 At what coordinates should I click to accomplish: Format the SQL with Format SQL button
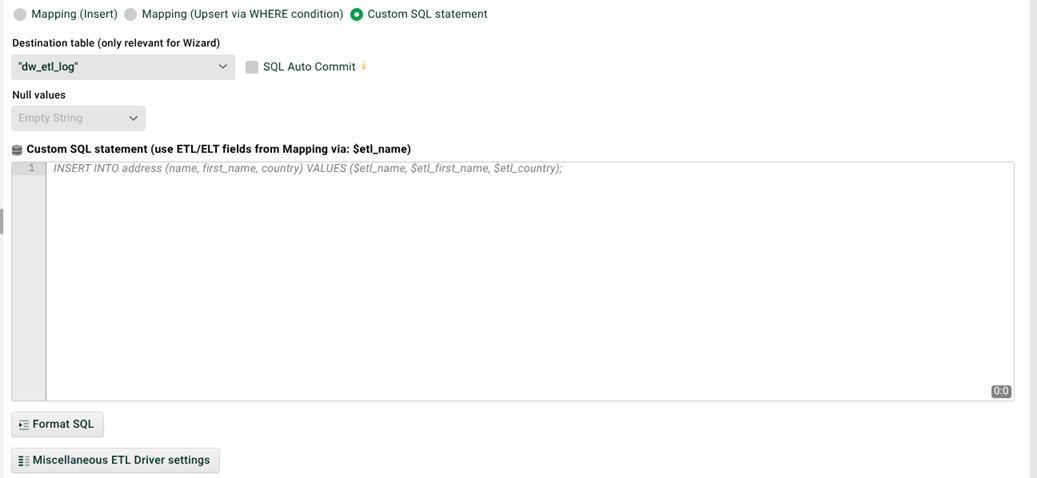coord(58,424)
